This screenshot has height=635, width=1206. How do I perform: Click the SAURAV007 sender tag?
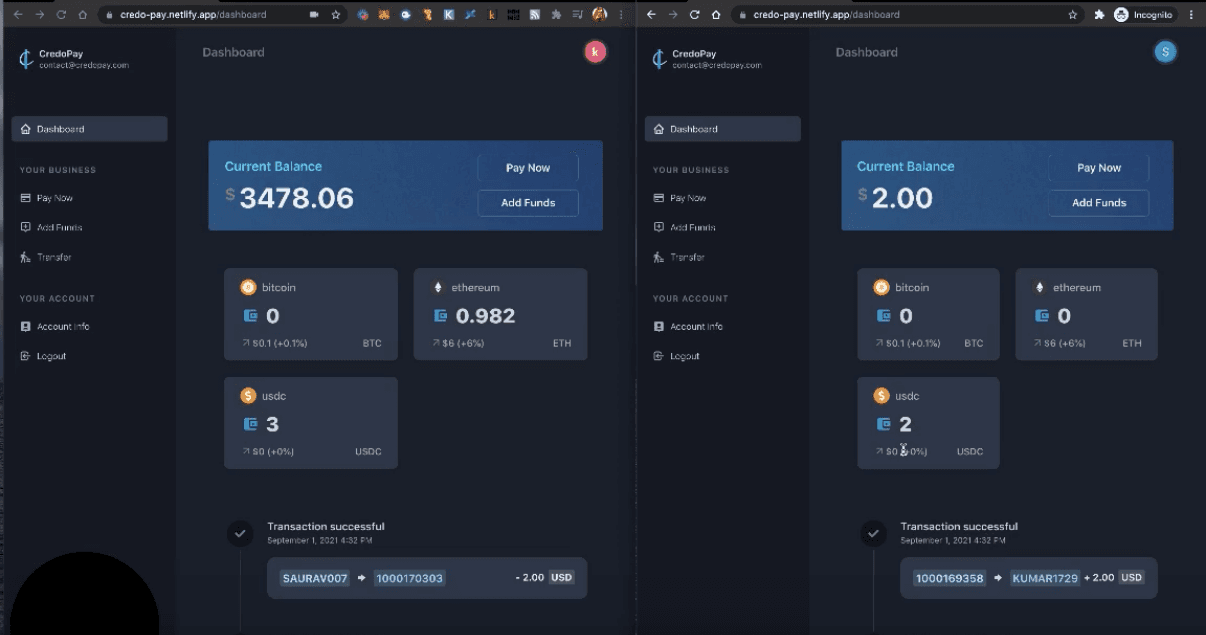tap(315, 578)
